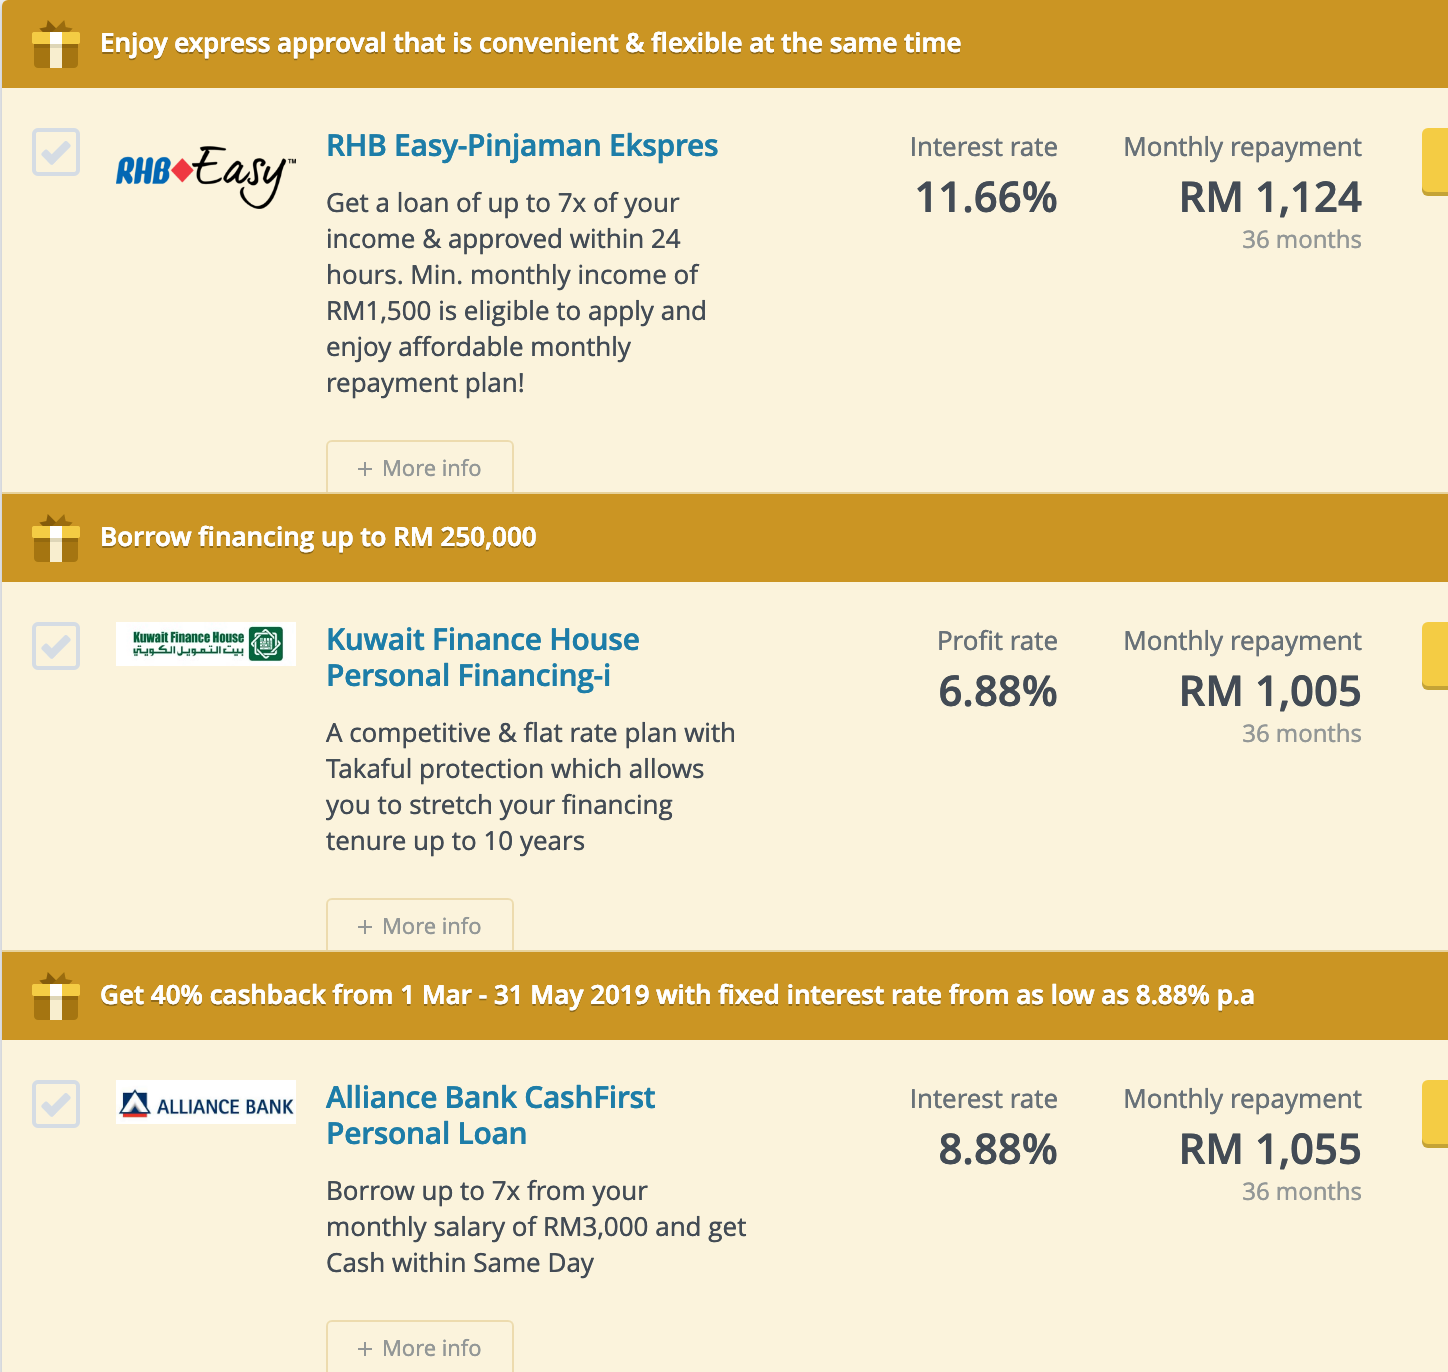Tick the Alliance Bank CashFirst compare checkbox
Viewport: 1448px width, 1372px height.
point(56,1104)
